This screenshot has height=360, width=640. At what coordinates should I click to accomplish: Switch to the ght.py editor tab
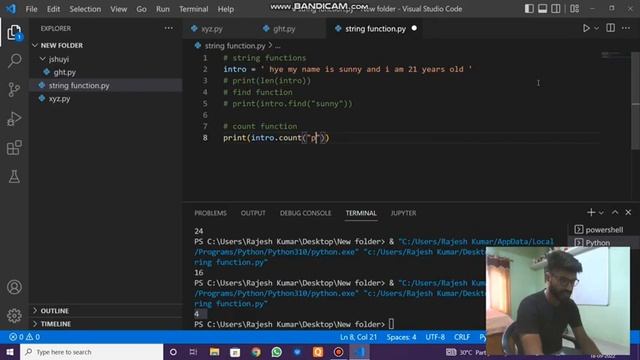point(284,29)
